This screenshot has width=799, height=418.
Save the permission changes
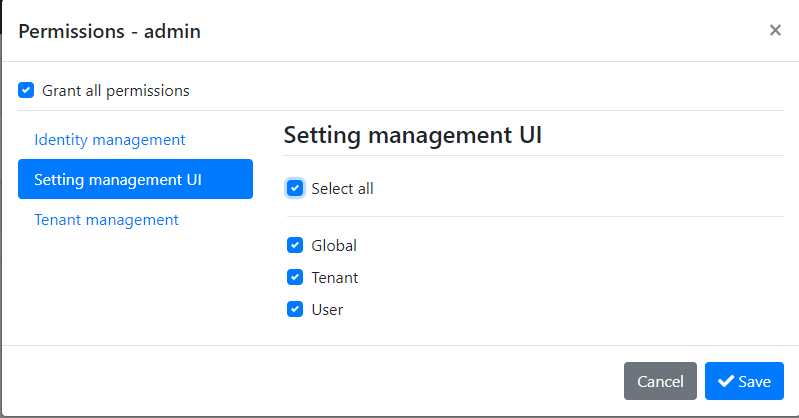click(744, 381)
